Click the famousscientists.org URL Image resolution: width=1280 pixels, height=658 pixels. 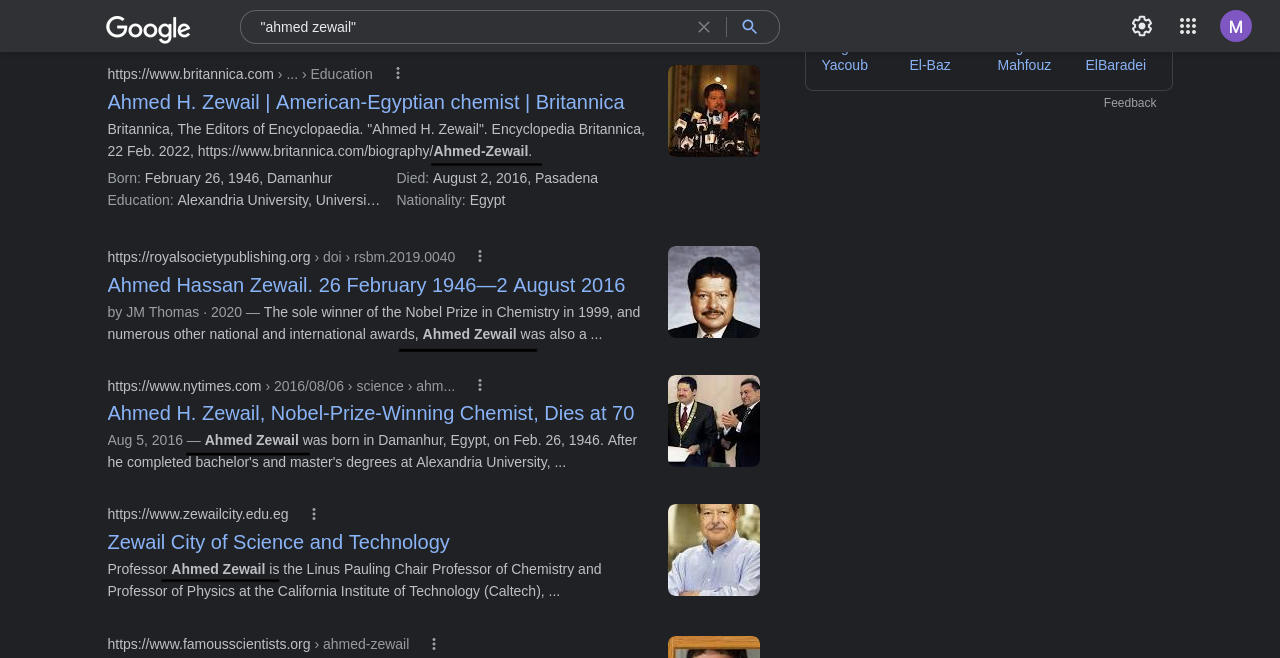click(258, 644)
